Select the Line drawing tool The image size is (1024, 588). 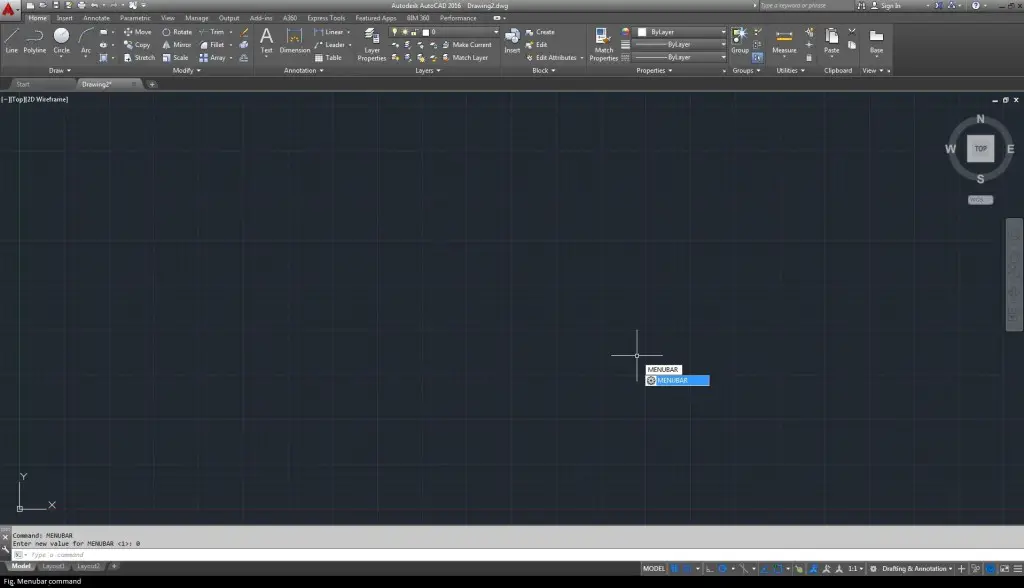click(11, 40)
